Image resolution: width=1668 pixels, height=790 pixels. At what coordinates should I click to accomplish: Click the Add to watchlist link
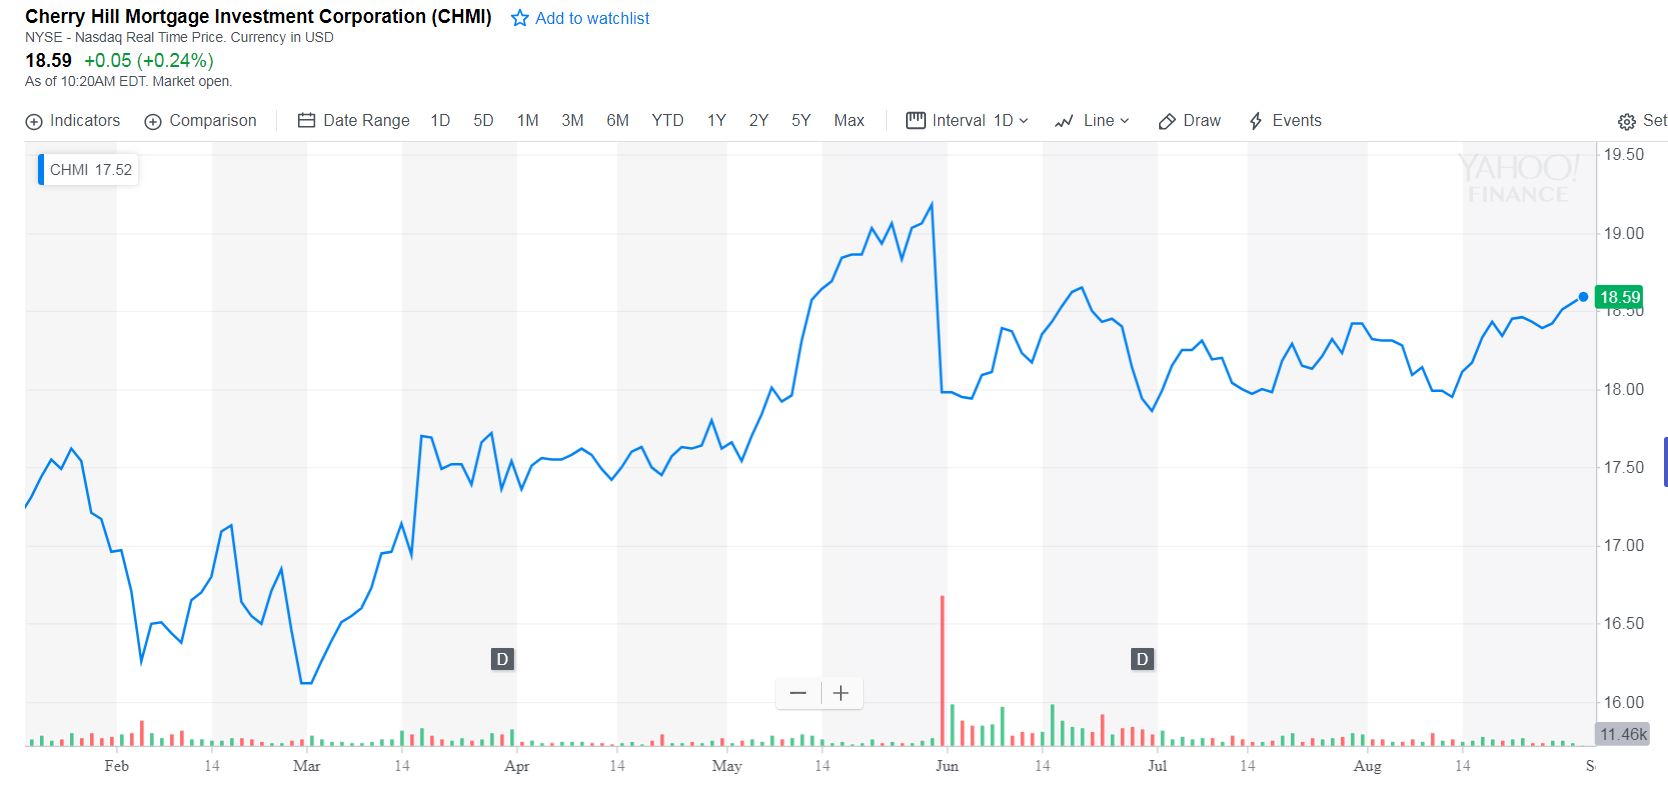click(592, 19)
